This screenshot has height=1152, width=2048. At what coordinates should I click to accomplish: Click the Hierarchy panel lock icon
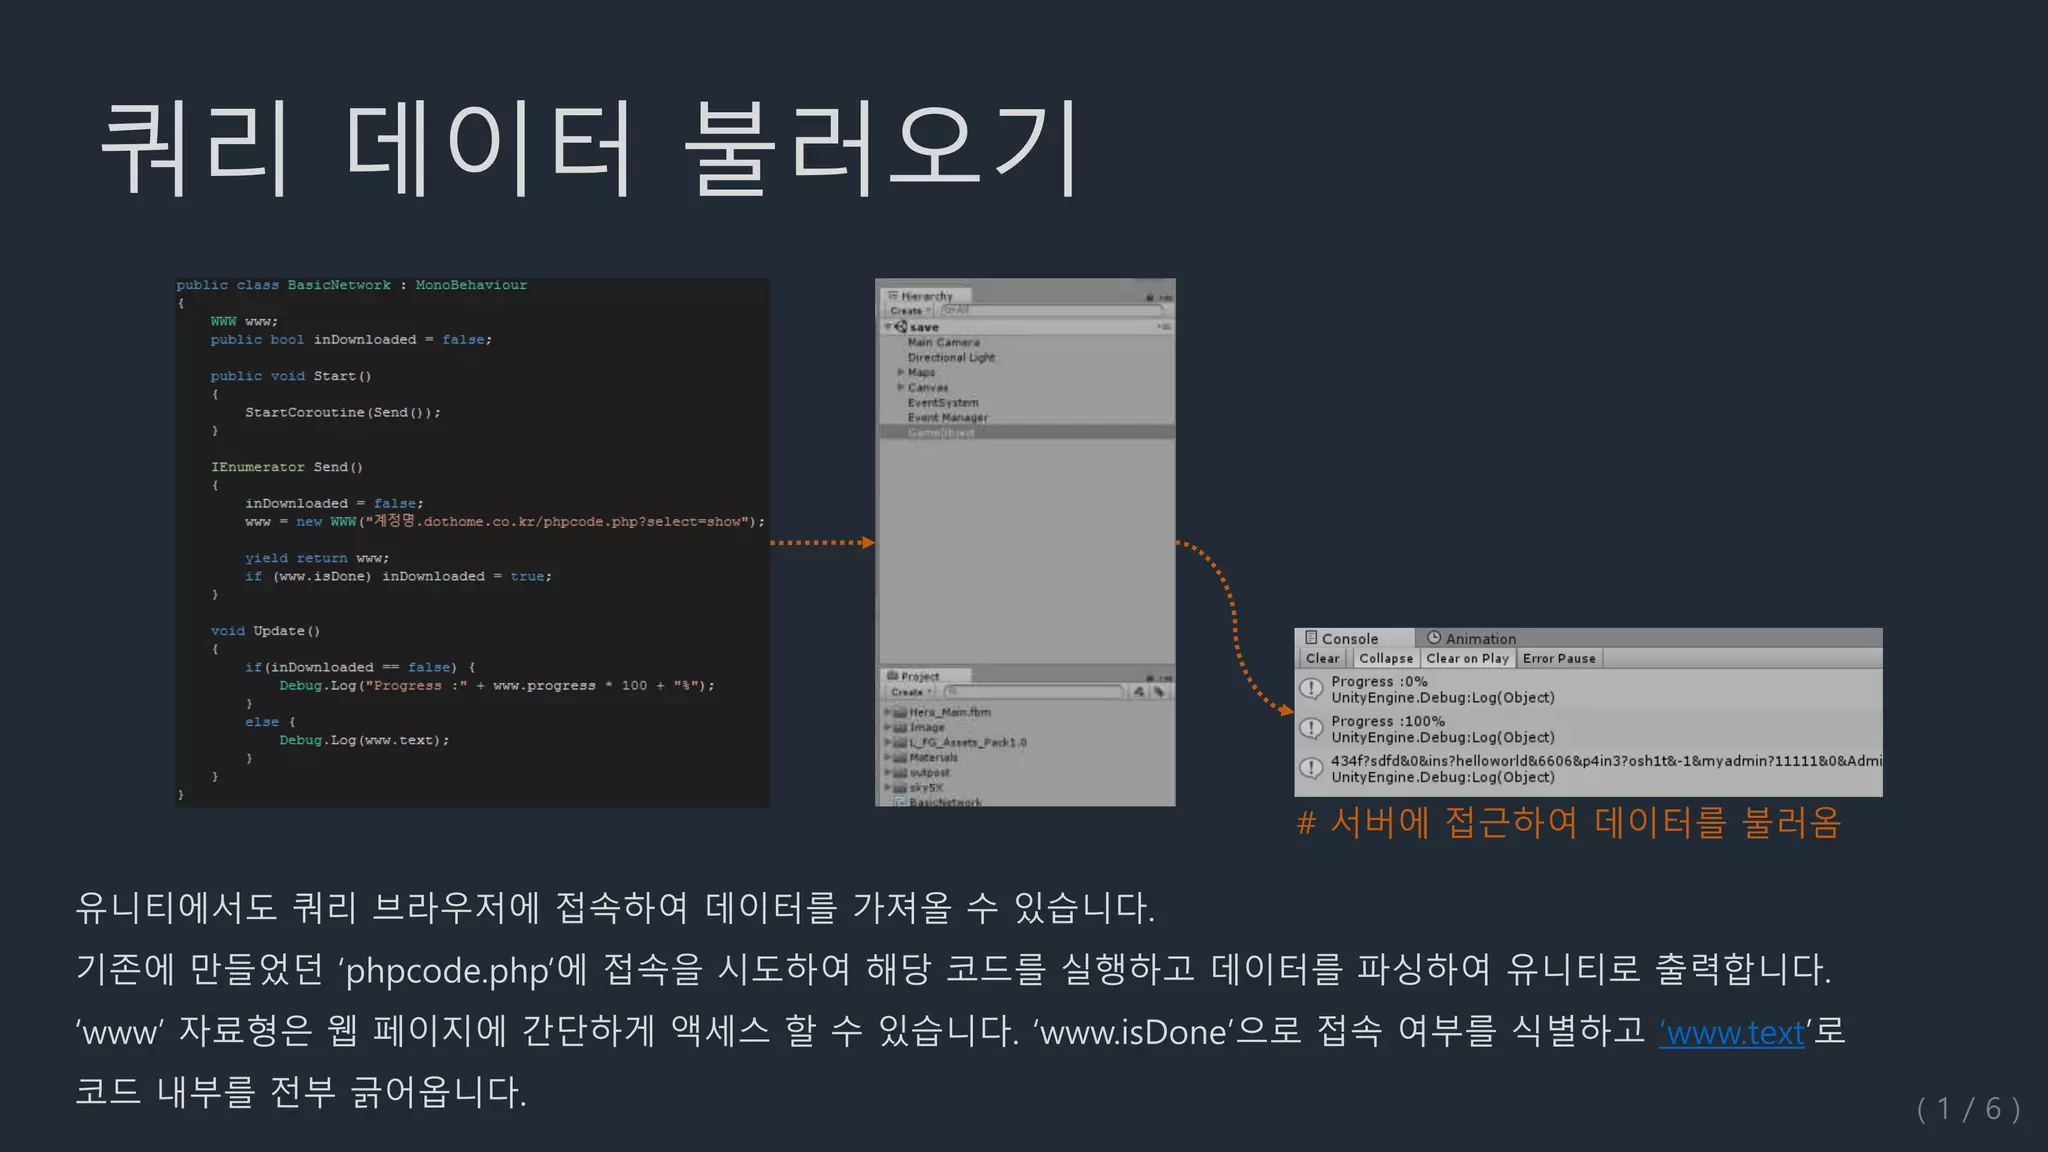1150,297
